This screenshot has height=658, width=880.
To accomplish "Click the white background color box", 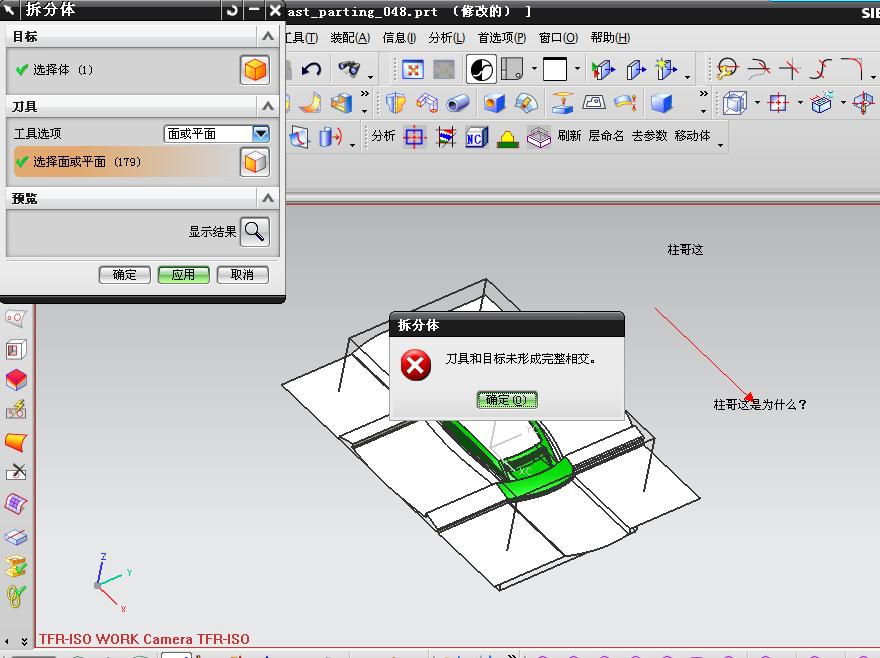I will [x=554, y=70].
